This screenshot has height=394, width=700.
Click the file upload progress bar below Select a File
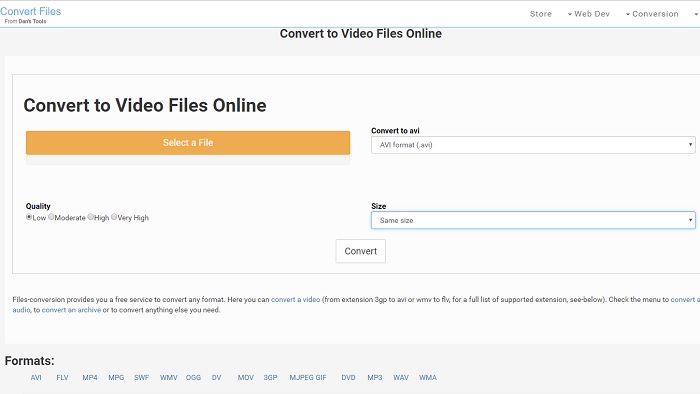[188, 160]
